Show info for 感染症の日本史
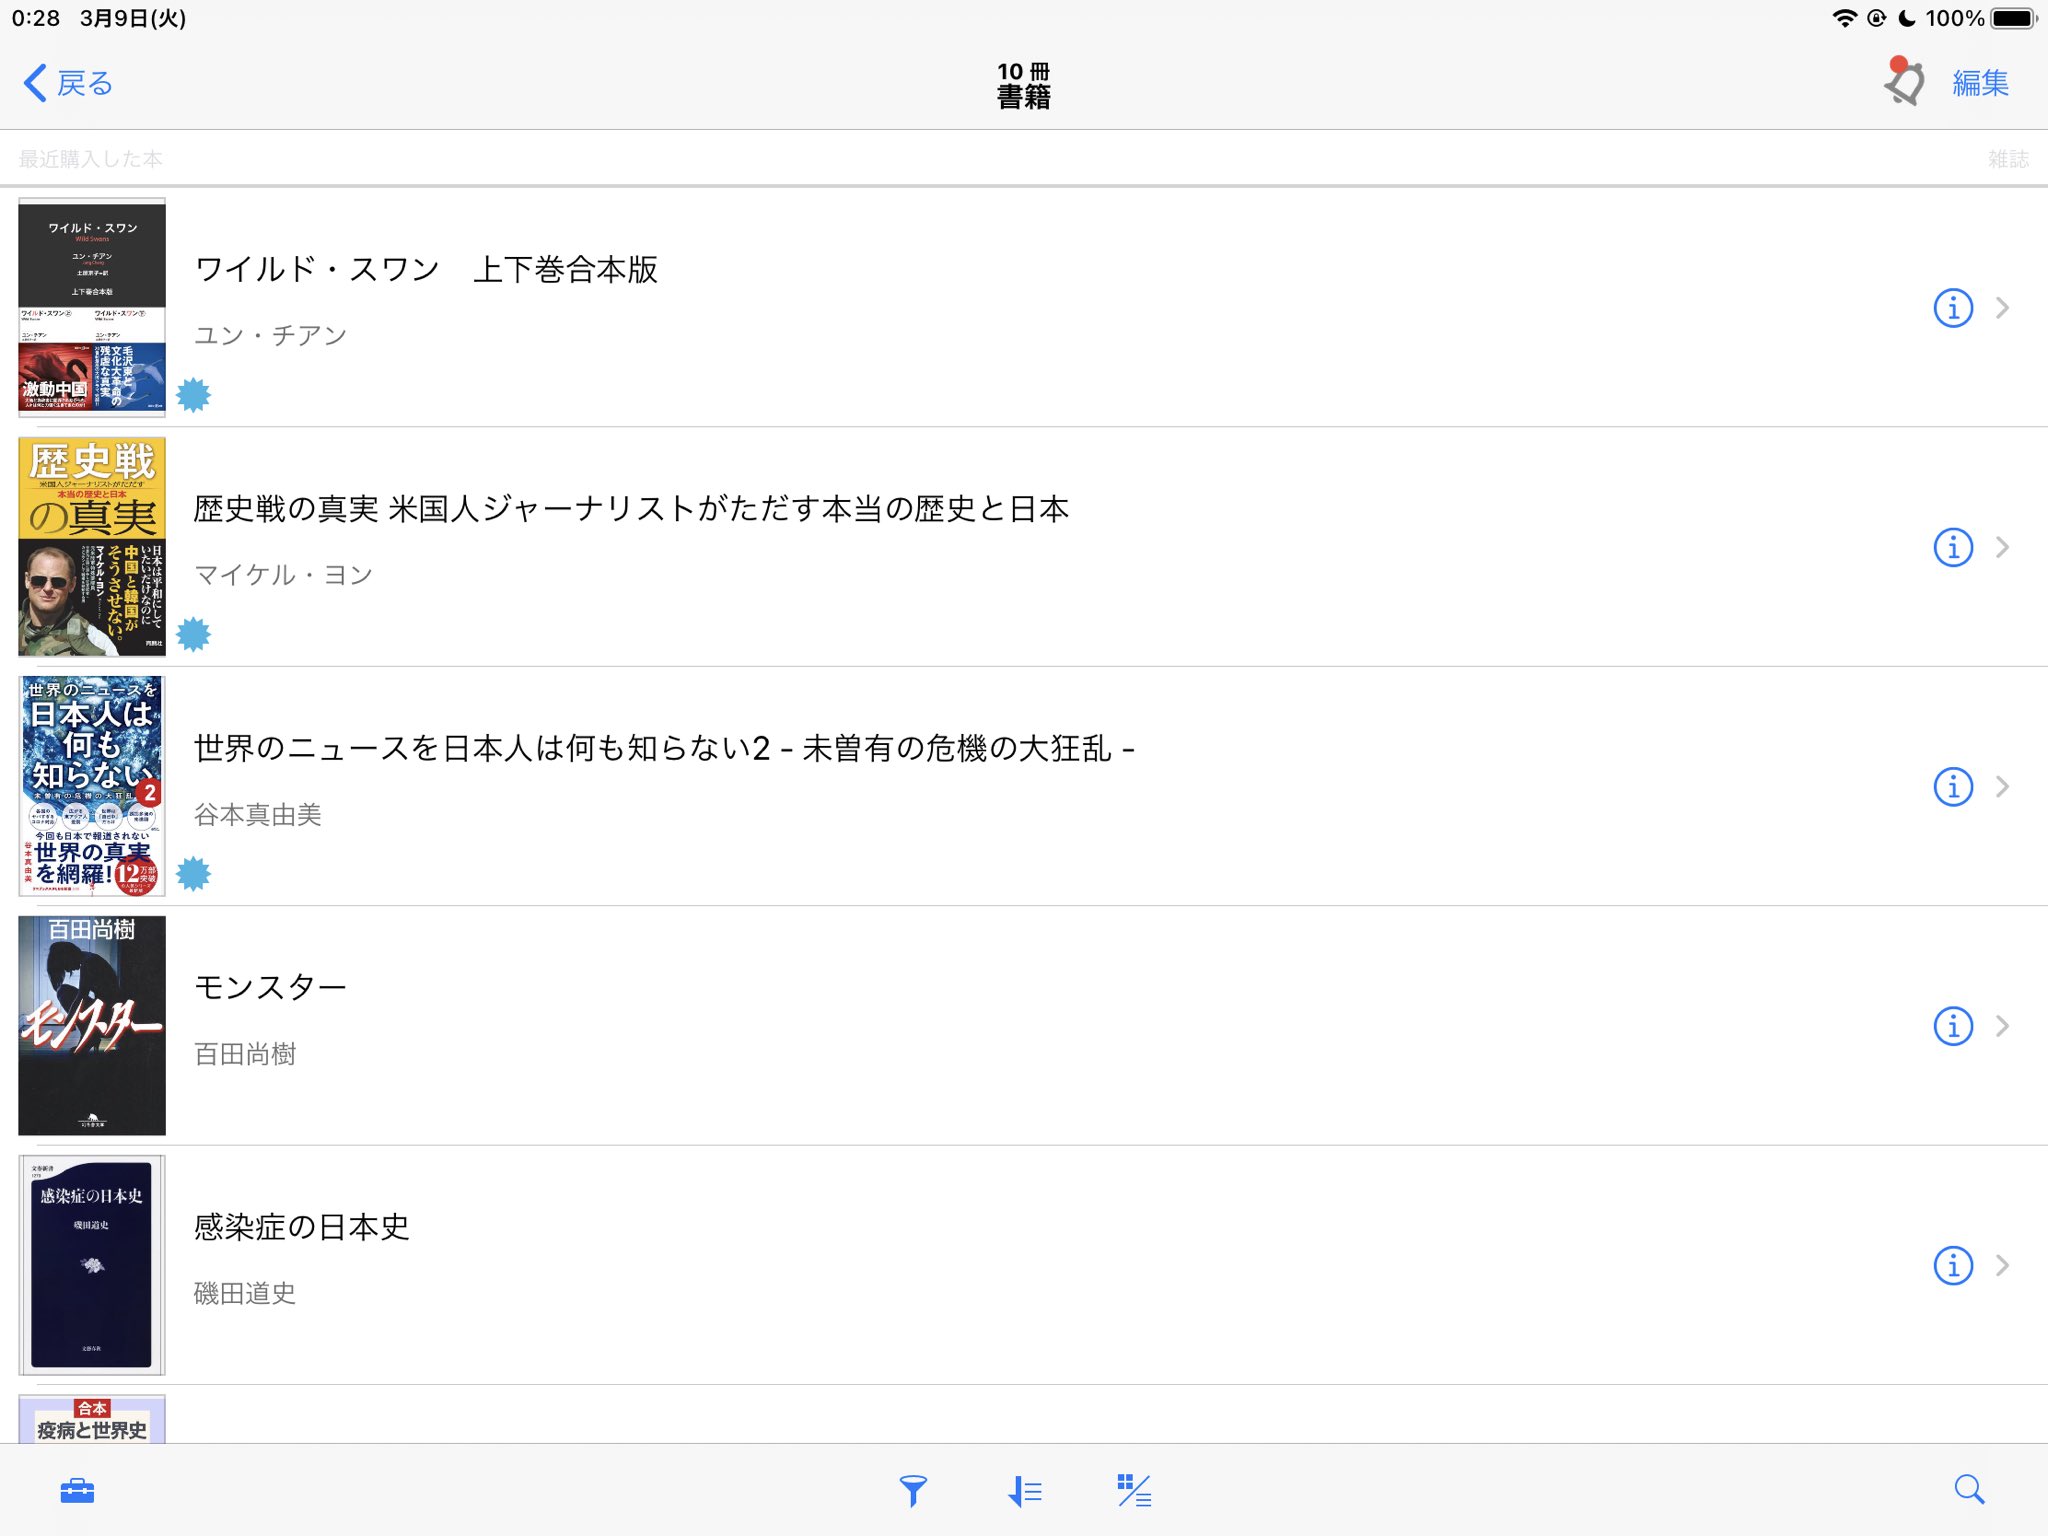Viewport: 2048px width, 1536px height. 1953,1266
